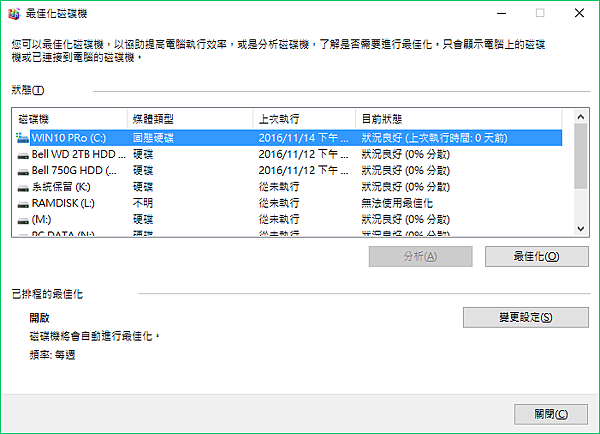Click the 頻率: 每週 frequency text

52,355
